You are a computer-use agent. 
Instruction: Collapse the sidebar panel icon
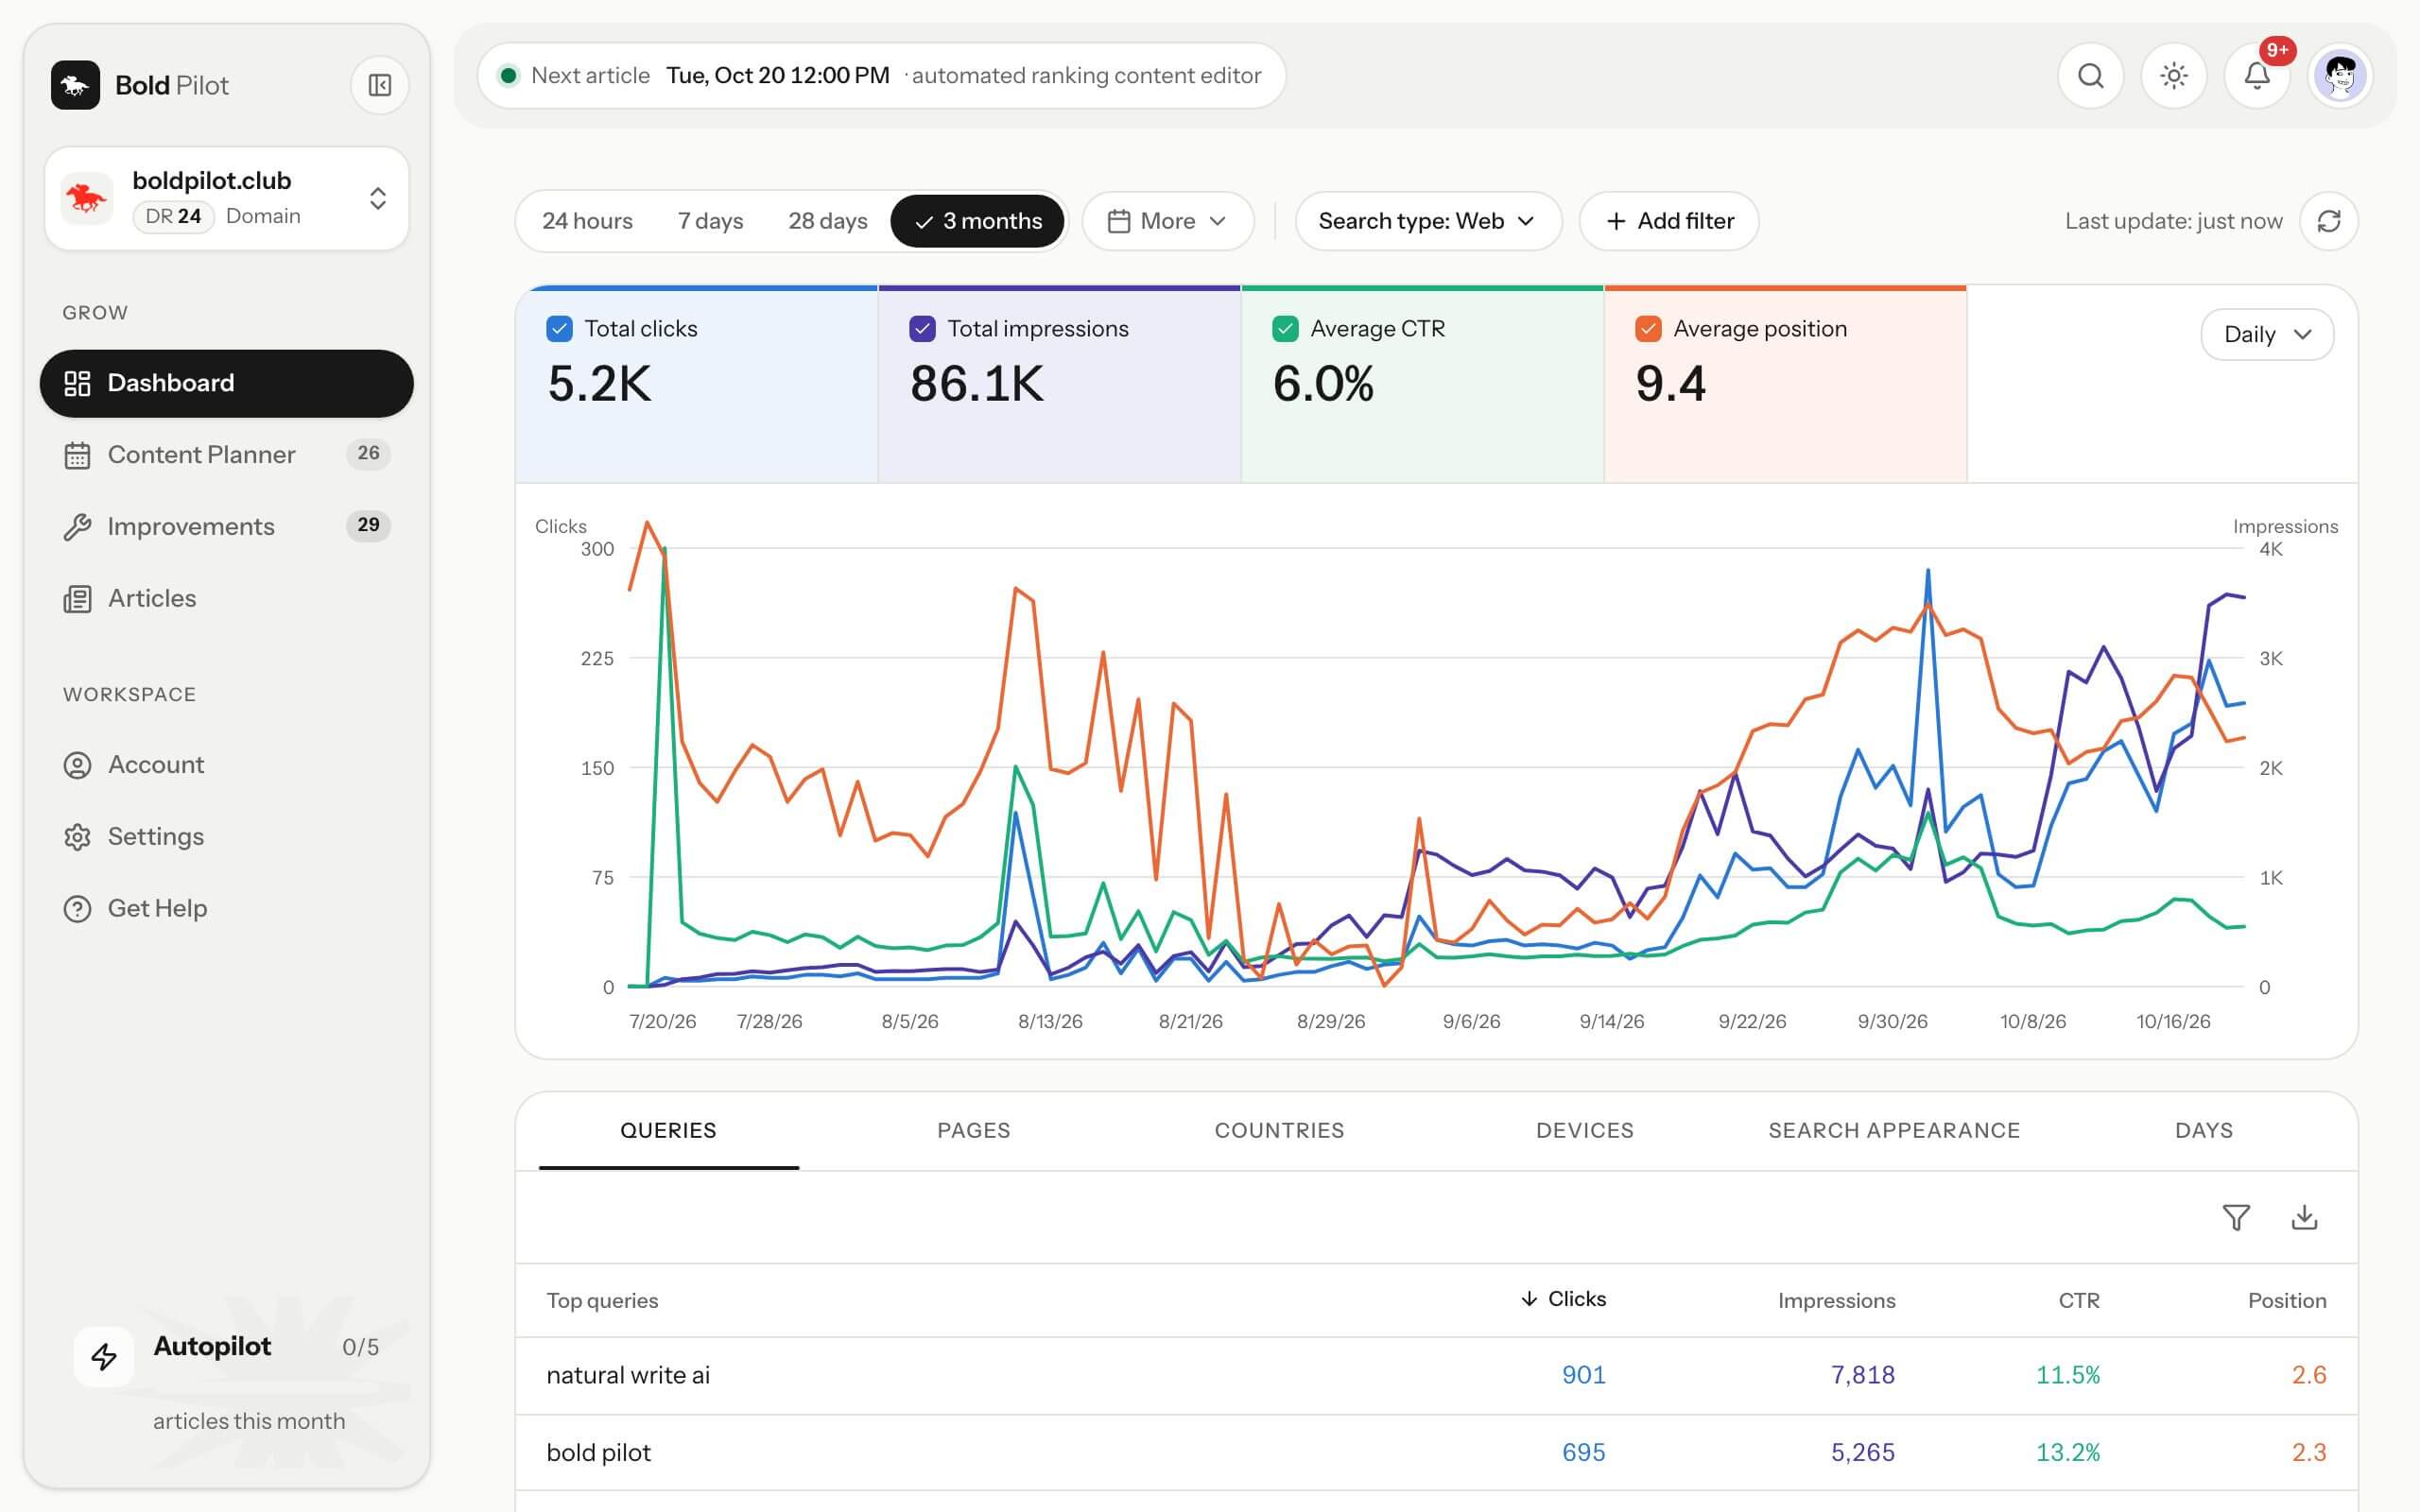click(x=380, y=85)
